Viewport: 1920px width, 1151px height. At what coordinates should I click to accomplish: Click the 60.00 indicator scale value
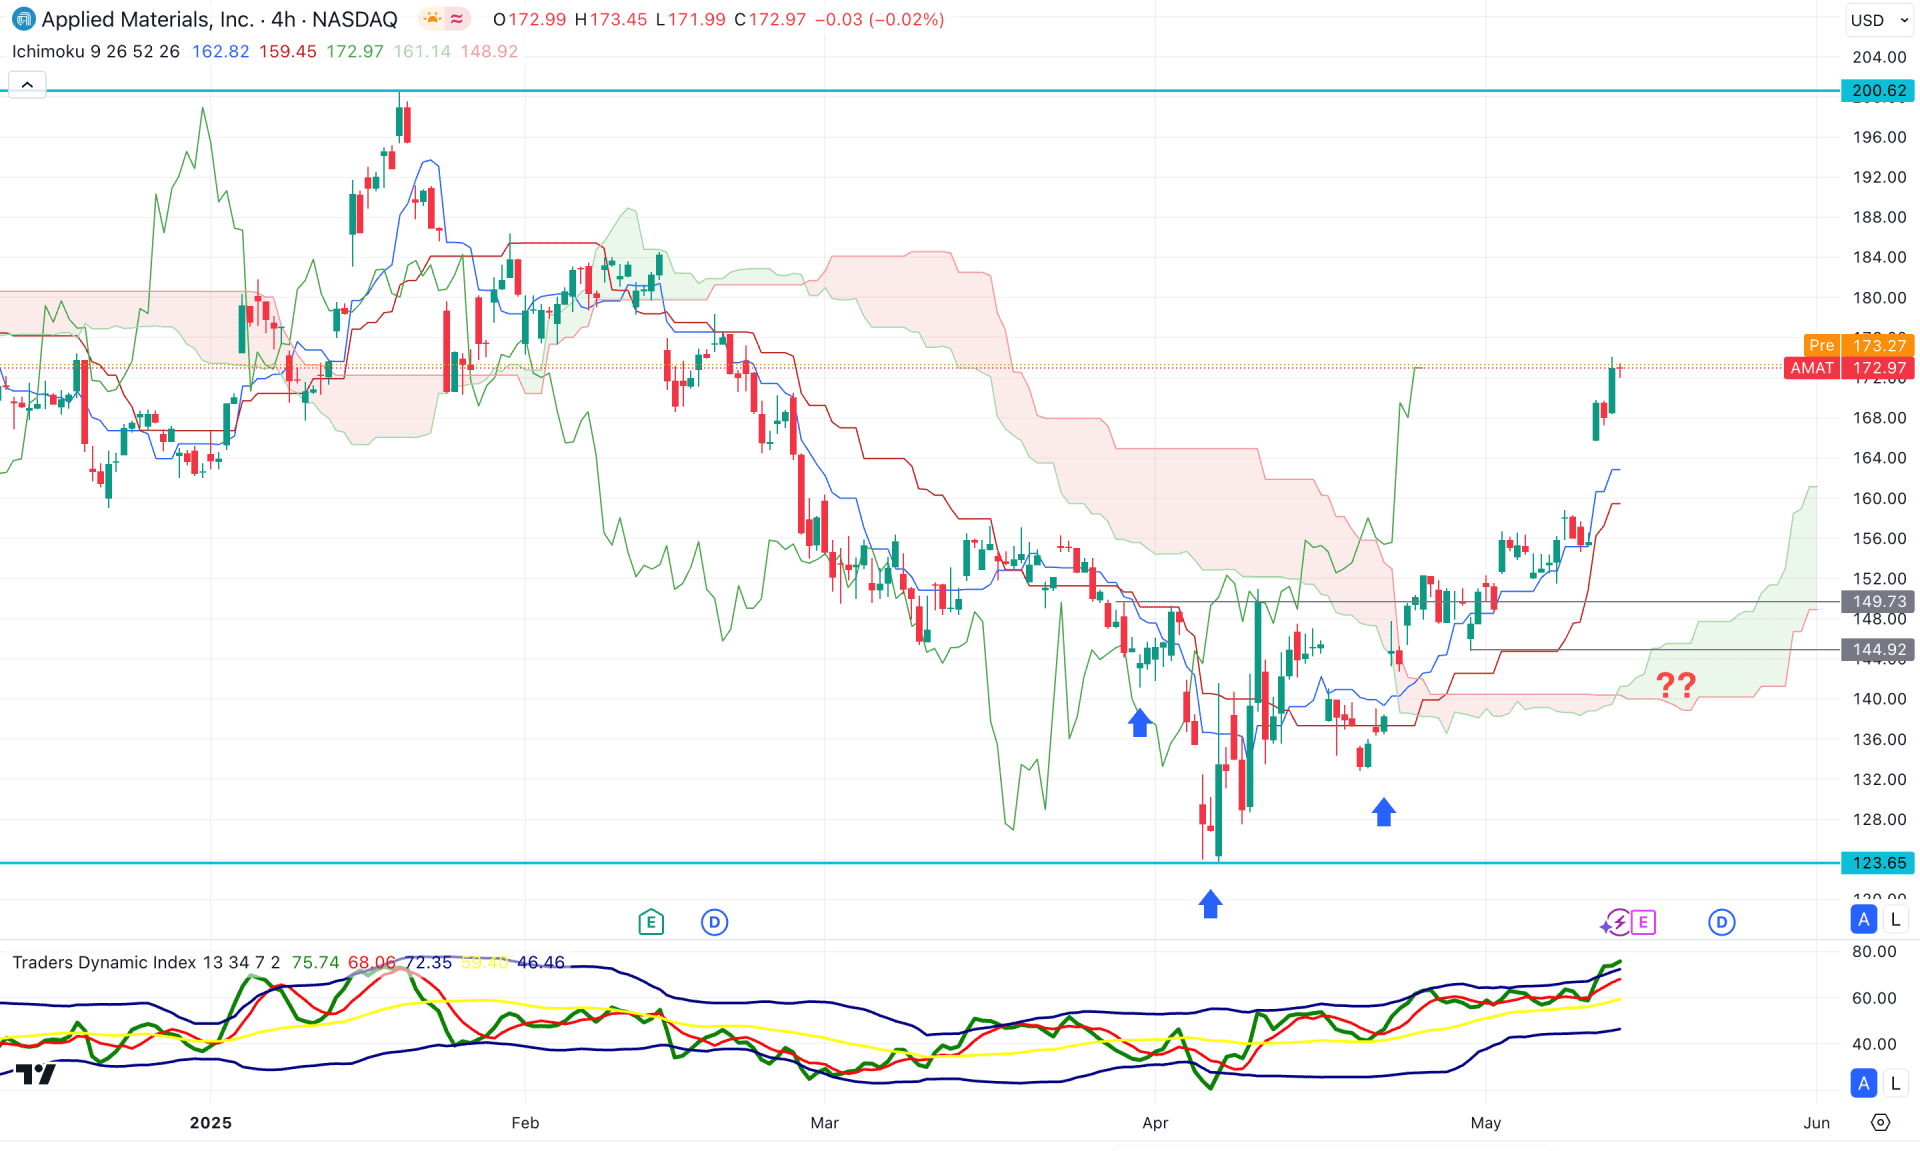pos(1874,998)
